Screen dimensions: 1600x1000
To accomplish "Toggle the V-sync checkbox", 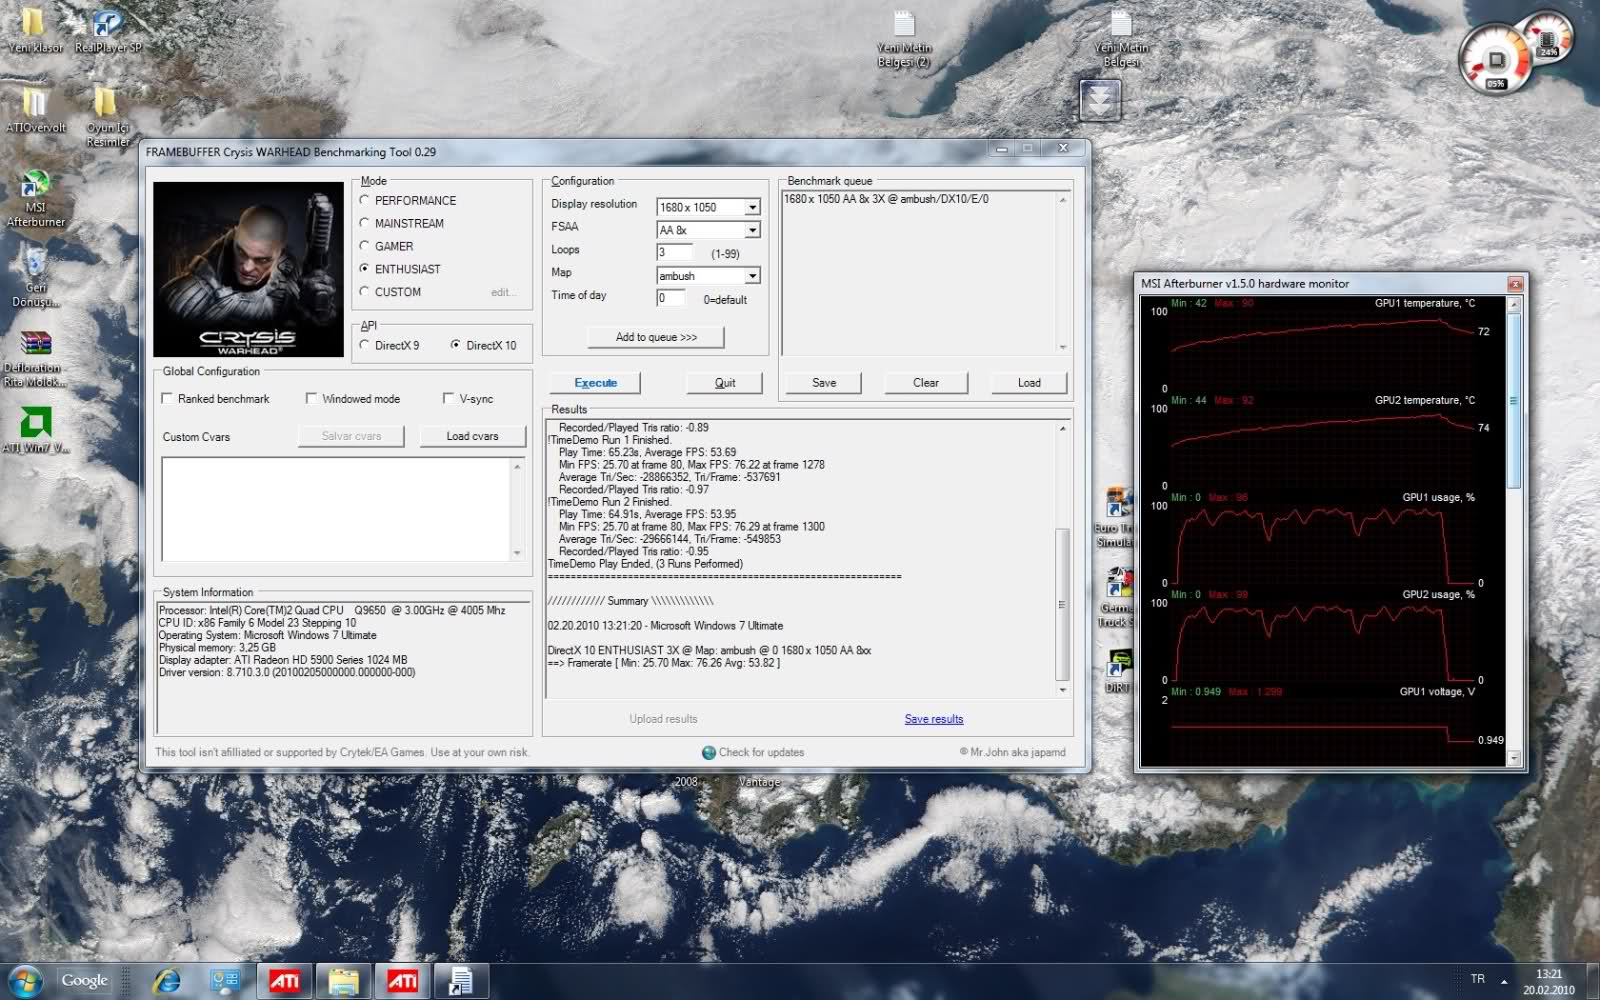I will point(449,398).
